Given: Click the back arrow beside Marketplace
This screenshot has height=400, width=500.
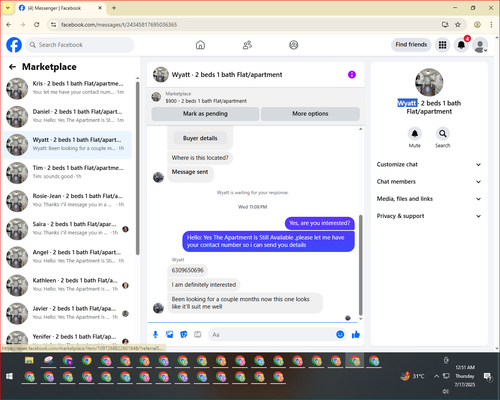Looking at the screenshot, I should [x=13, y=67].
